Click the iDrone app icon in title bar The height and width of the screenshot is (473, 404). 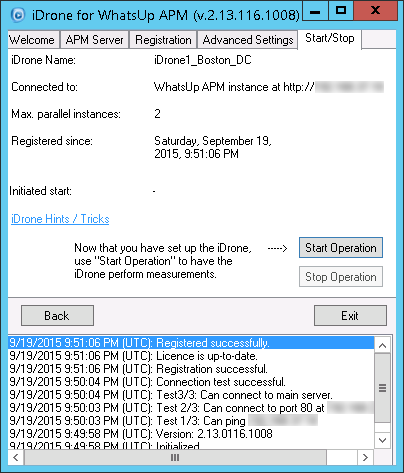click(x=17, y=14)
